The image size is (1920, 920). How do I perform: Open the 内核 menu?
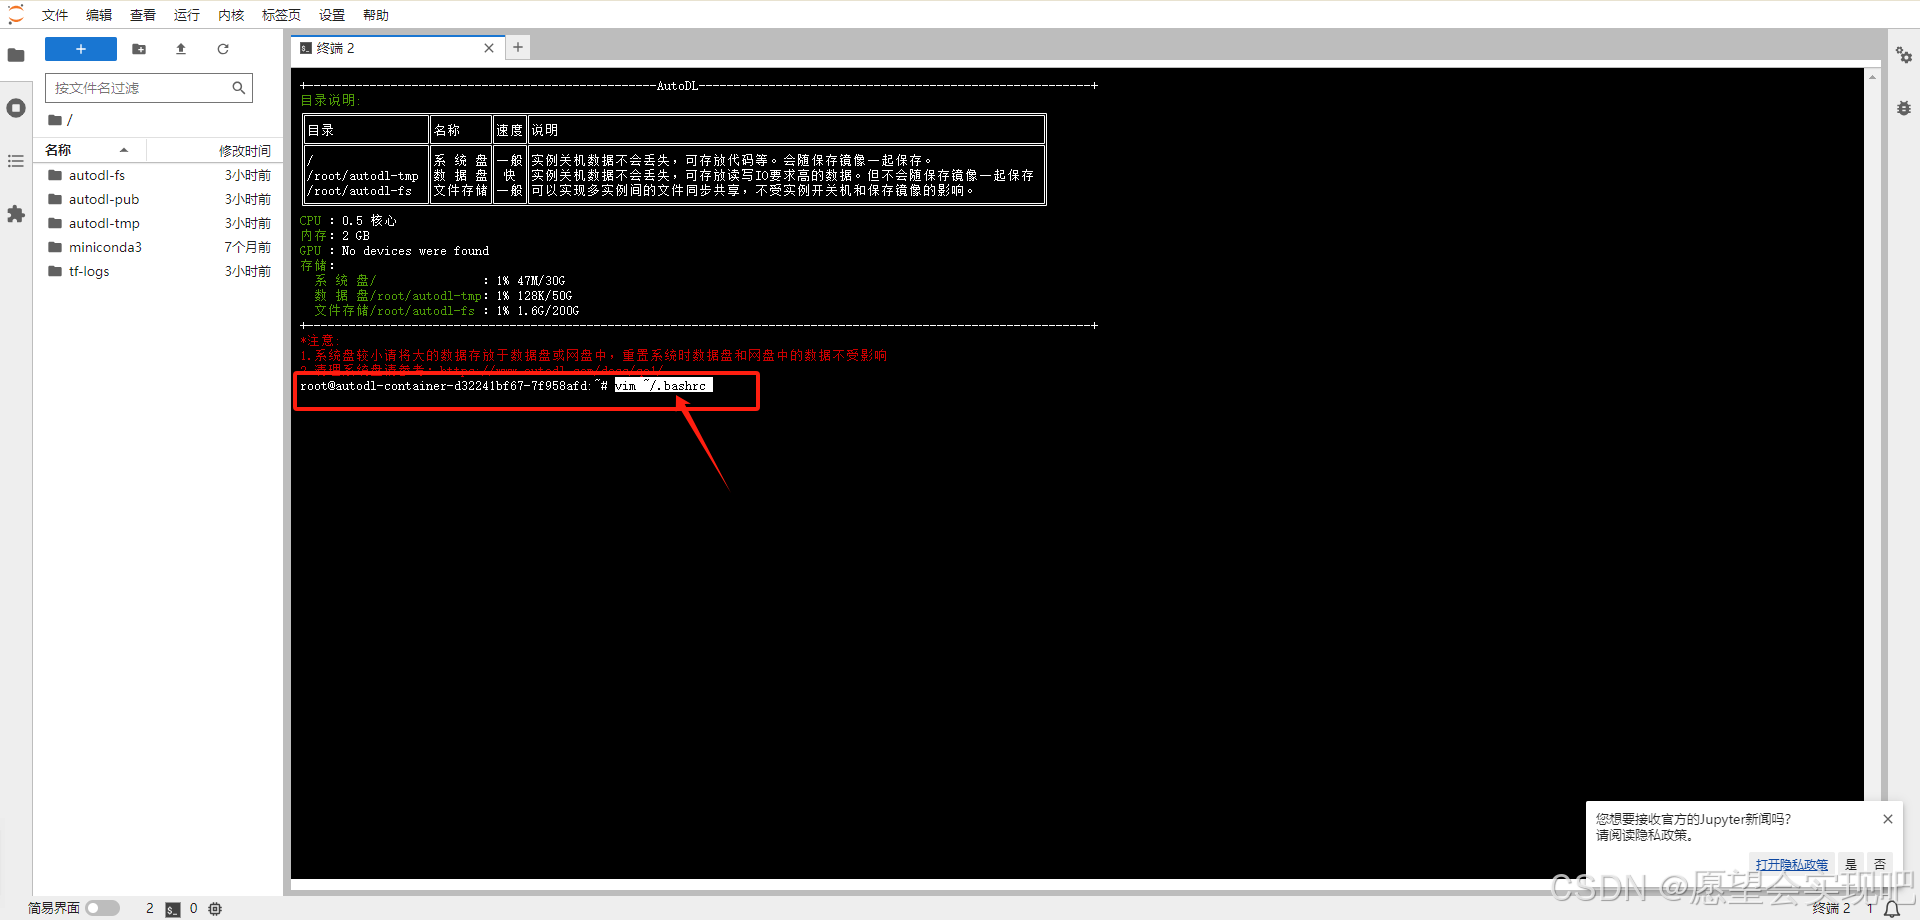click(231, 15)
